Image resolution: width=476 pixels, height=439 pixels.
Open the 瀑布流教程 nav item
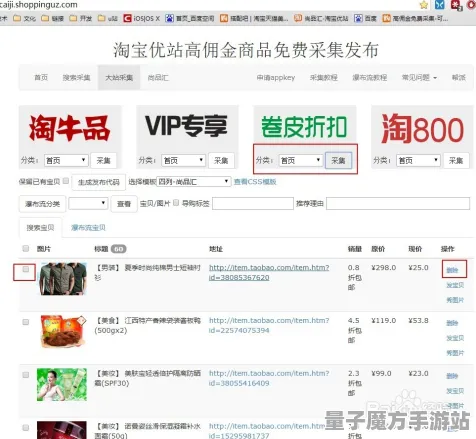[x=370, y=78]
